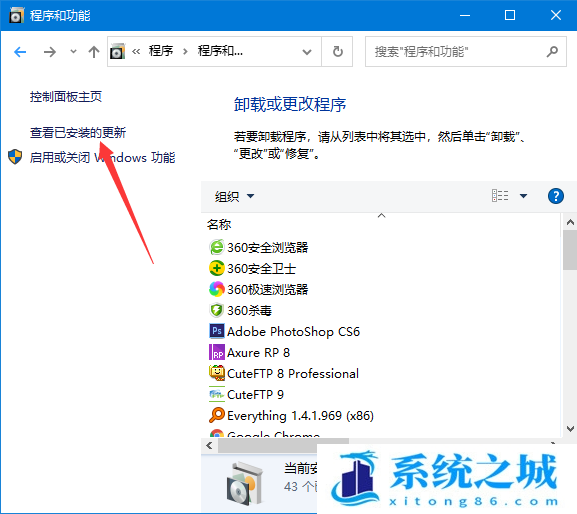
Task: Select the 程序 breadcrumb segment
Action: [x=161, y=51]
